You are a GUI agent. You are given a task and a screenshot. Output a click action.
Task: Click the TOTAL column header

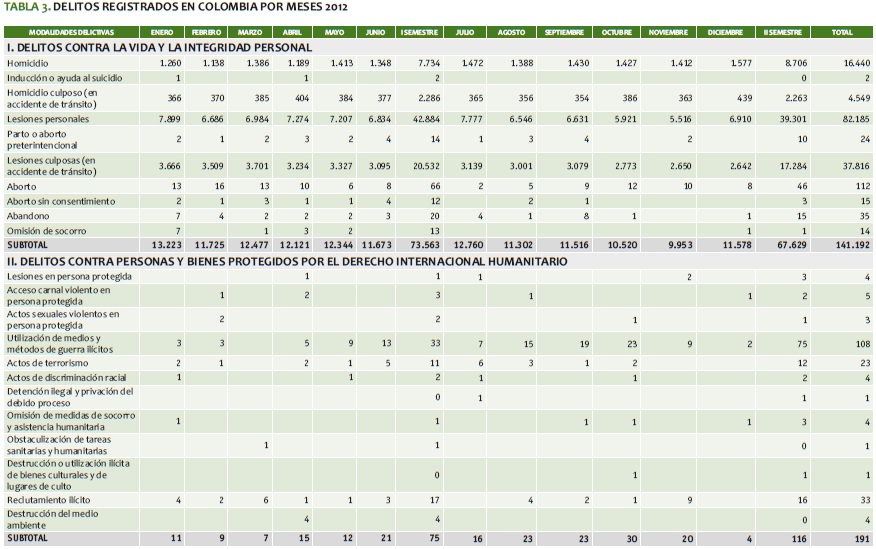click(x=842, y=32)
